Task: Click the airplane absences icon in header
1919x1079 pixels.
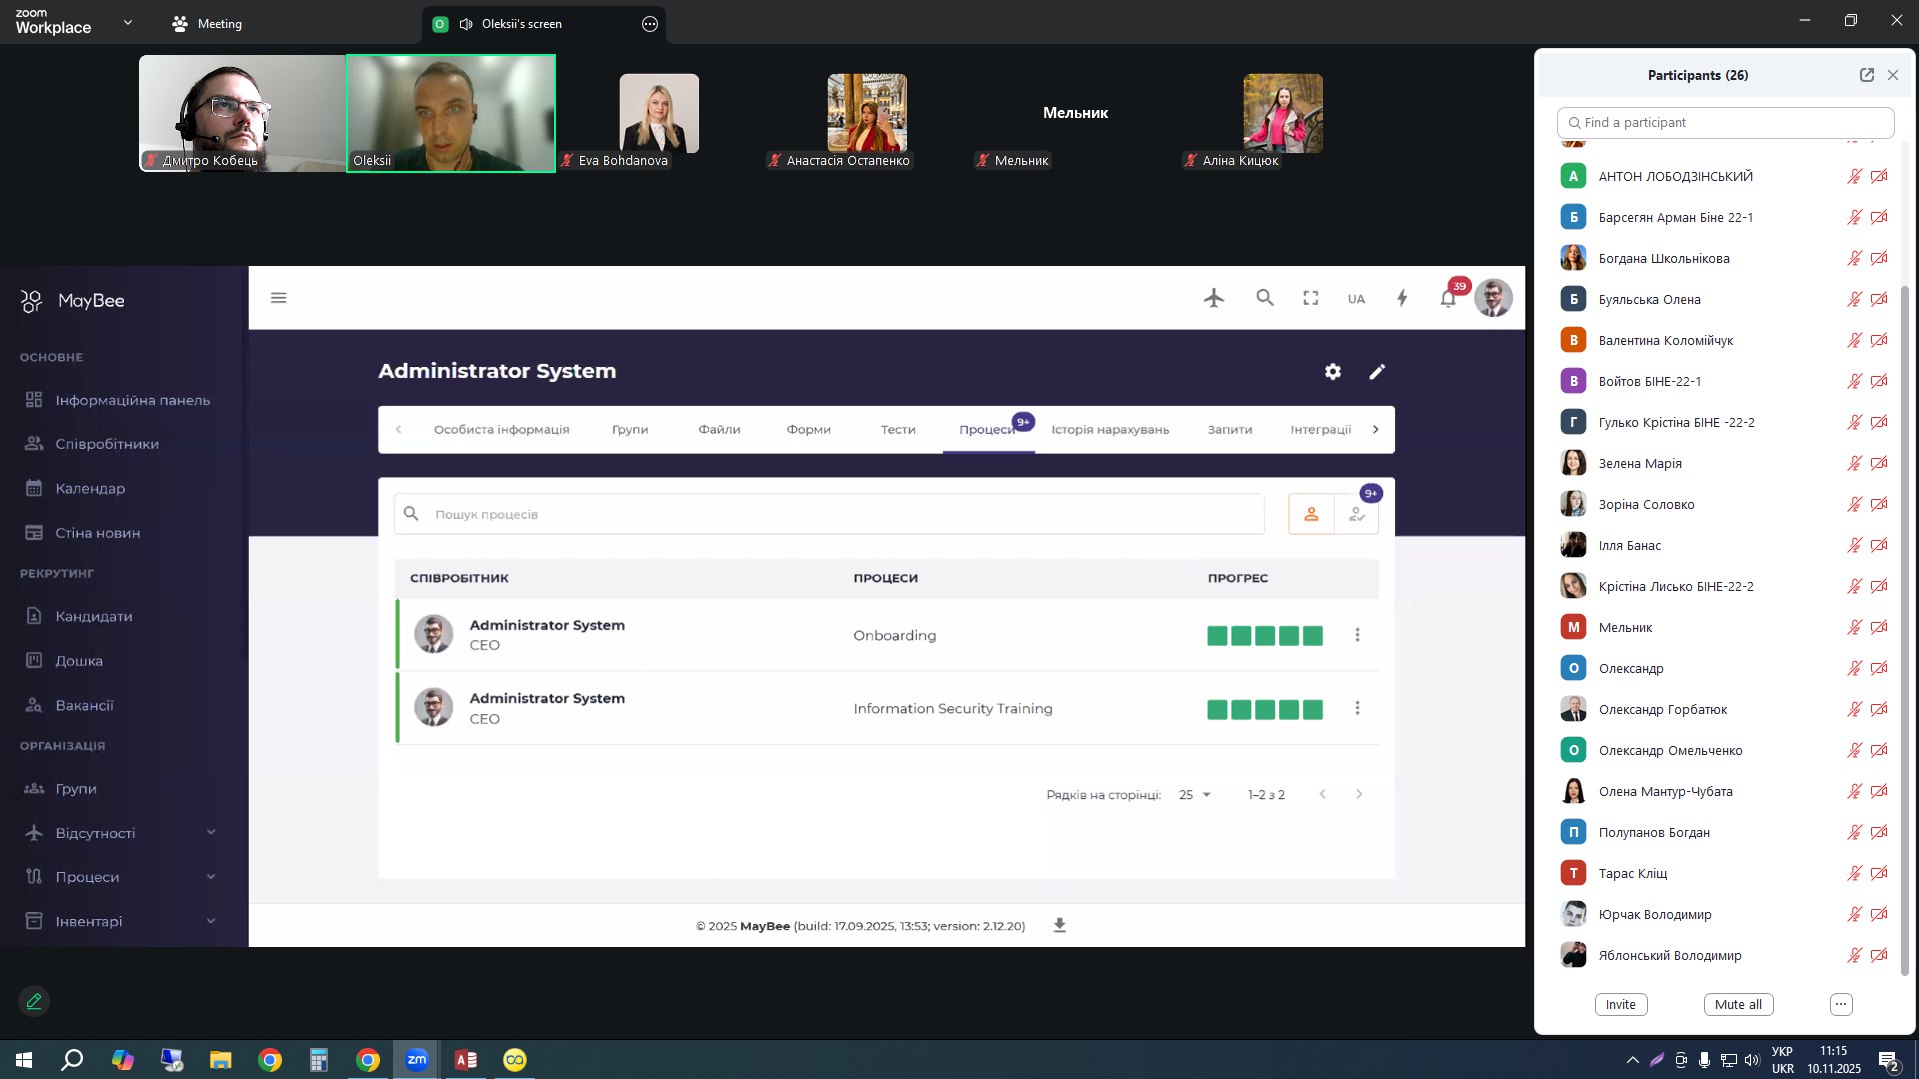Action: pos(1214,298)
